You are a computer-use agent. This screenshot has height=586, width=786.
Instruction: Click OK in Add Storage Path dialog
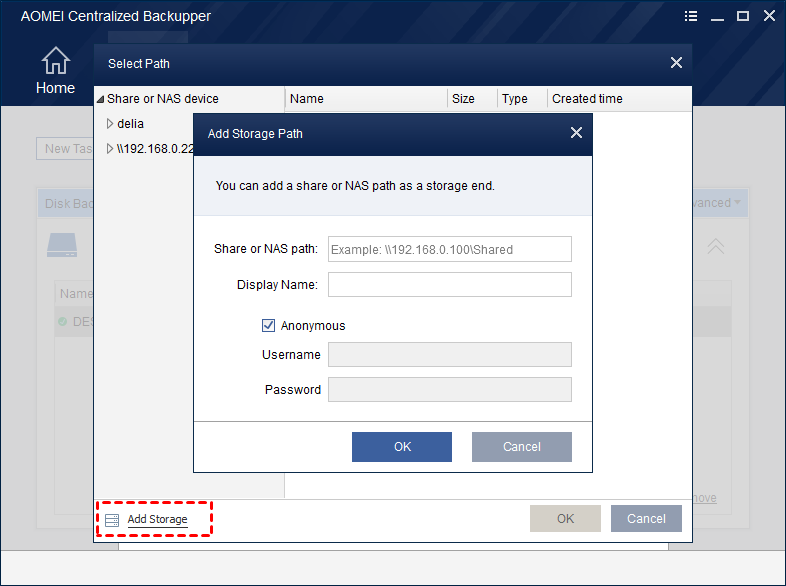click(x=402, y=447)
